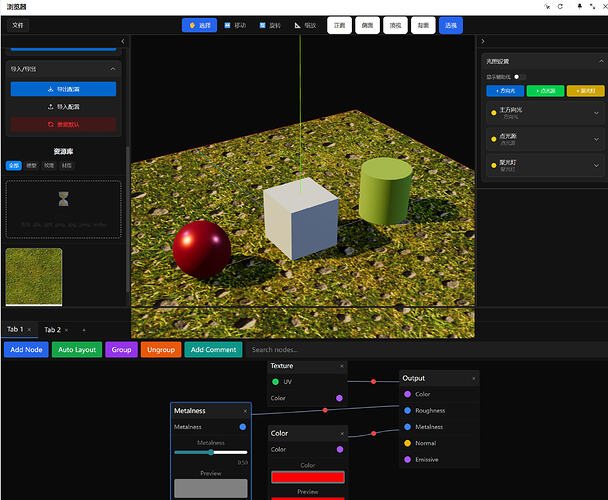The image size is (608, 500).
Task: Click the refresh icon in window title bar
Action: pos(560,7)
